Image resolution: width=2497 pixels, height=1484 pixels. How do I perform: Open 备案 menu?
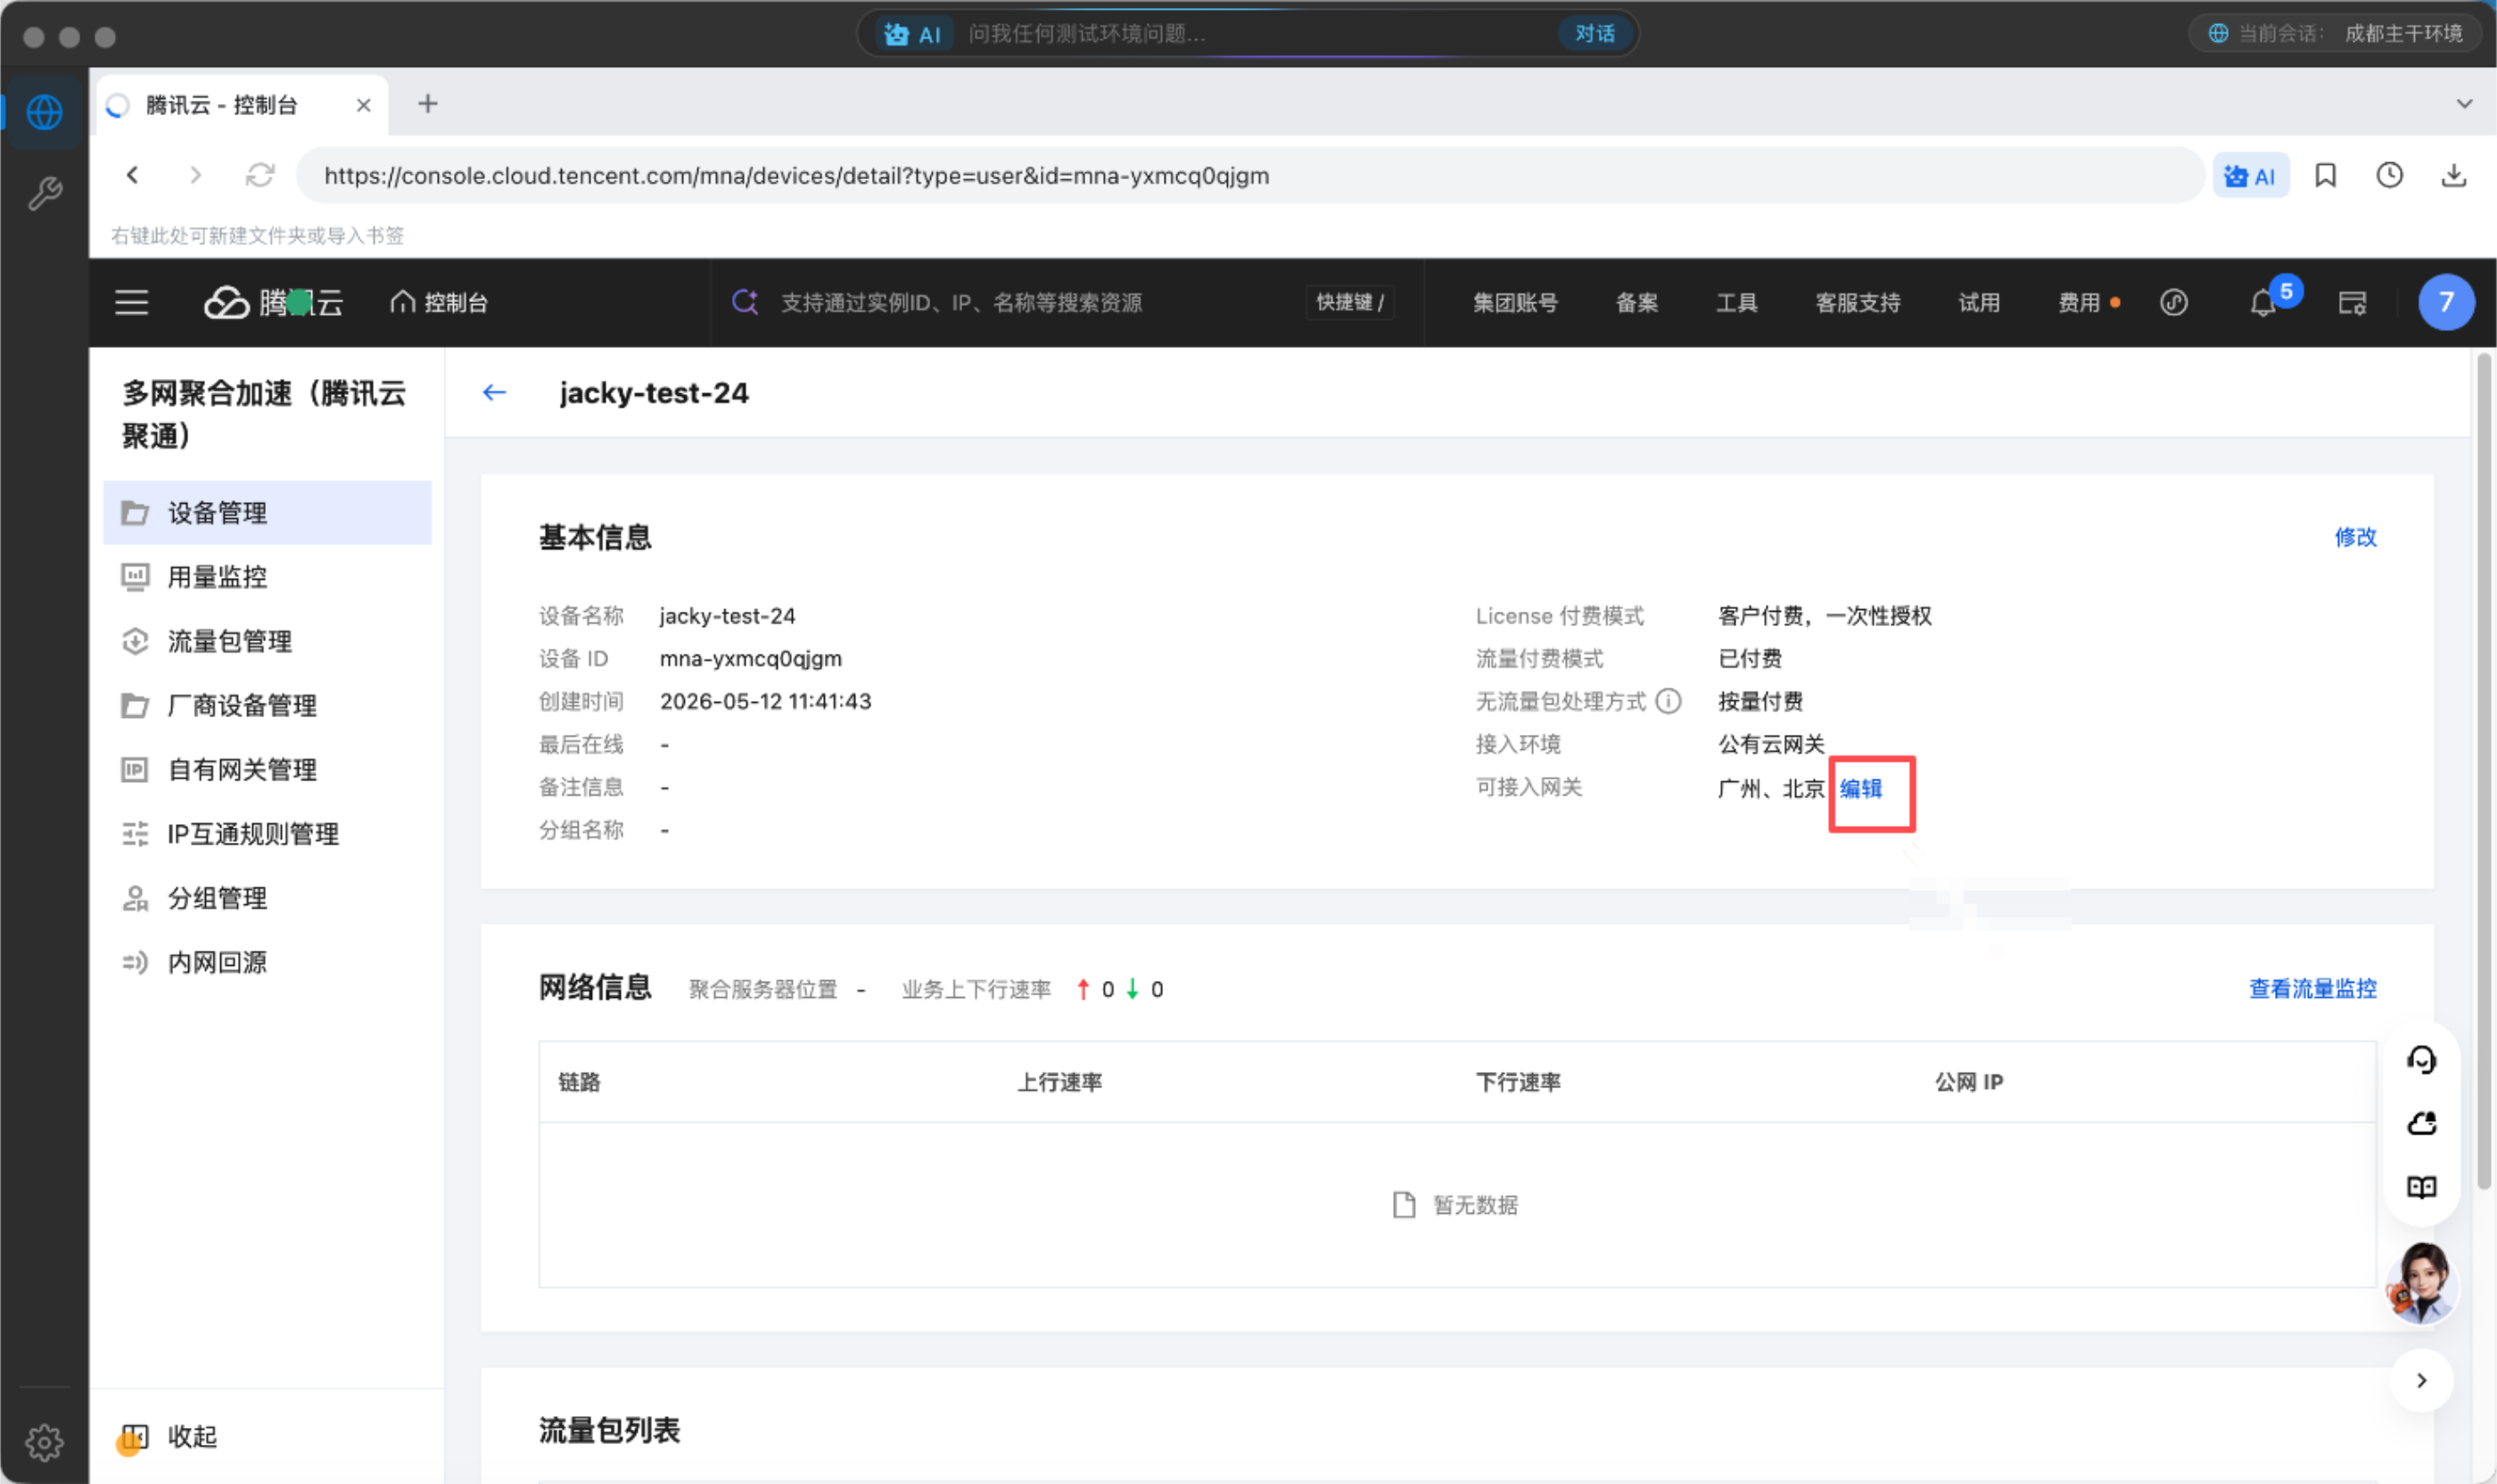click(x=1637, y=302)
